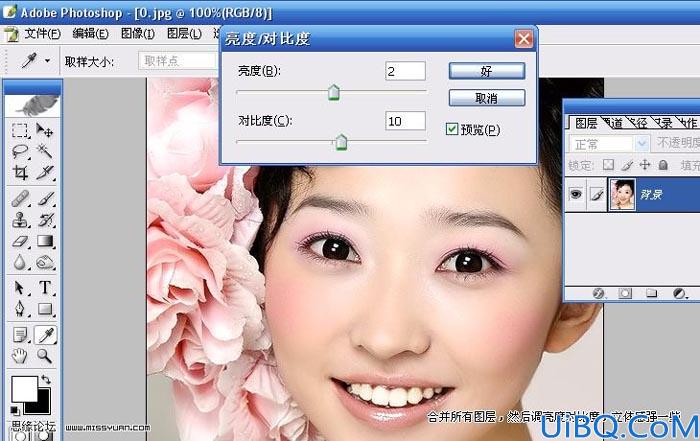
Task: Click the white foreground color swatch
Action: coord(24,389)
